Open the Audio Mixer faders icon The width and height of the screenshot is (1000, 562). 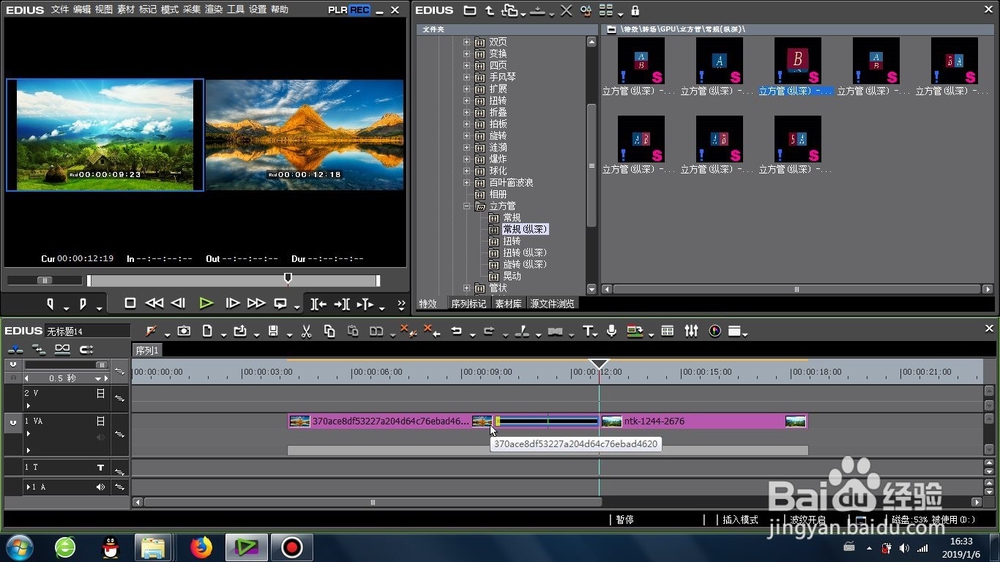691,330
